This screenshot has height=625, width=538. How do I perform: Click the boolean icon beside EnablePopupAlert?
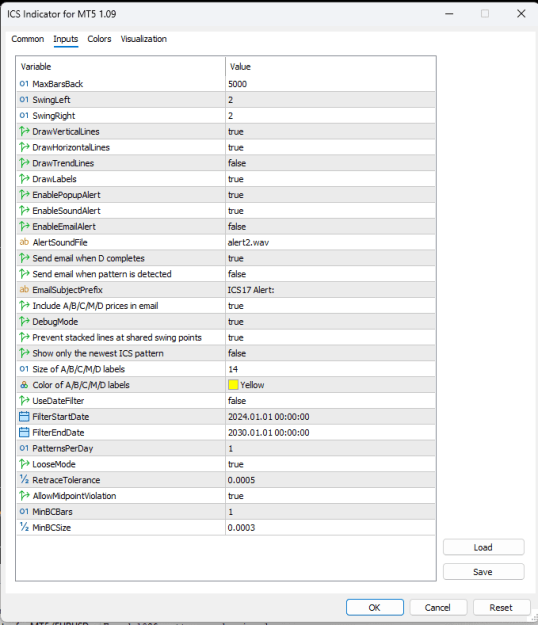tap(24, 195)
